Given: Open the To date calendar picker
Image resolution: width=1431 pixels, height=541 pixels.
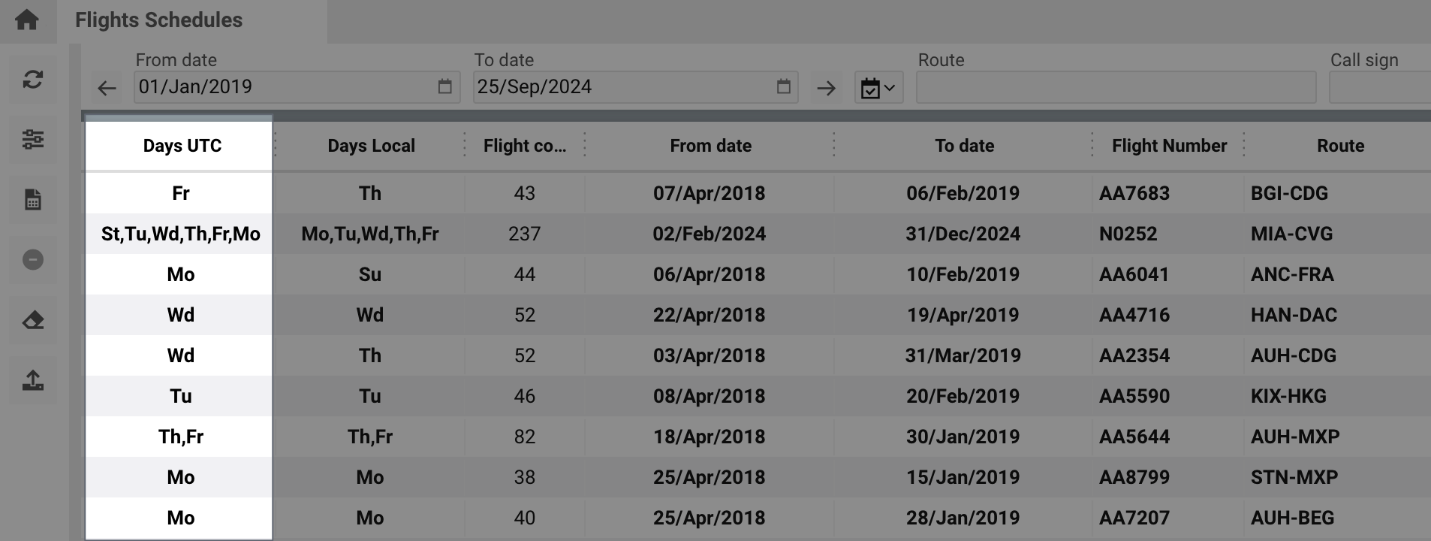Looking at the screenshot, I should click(784, 87).
